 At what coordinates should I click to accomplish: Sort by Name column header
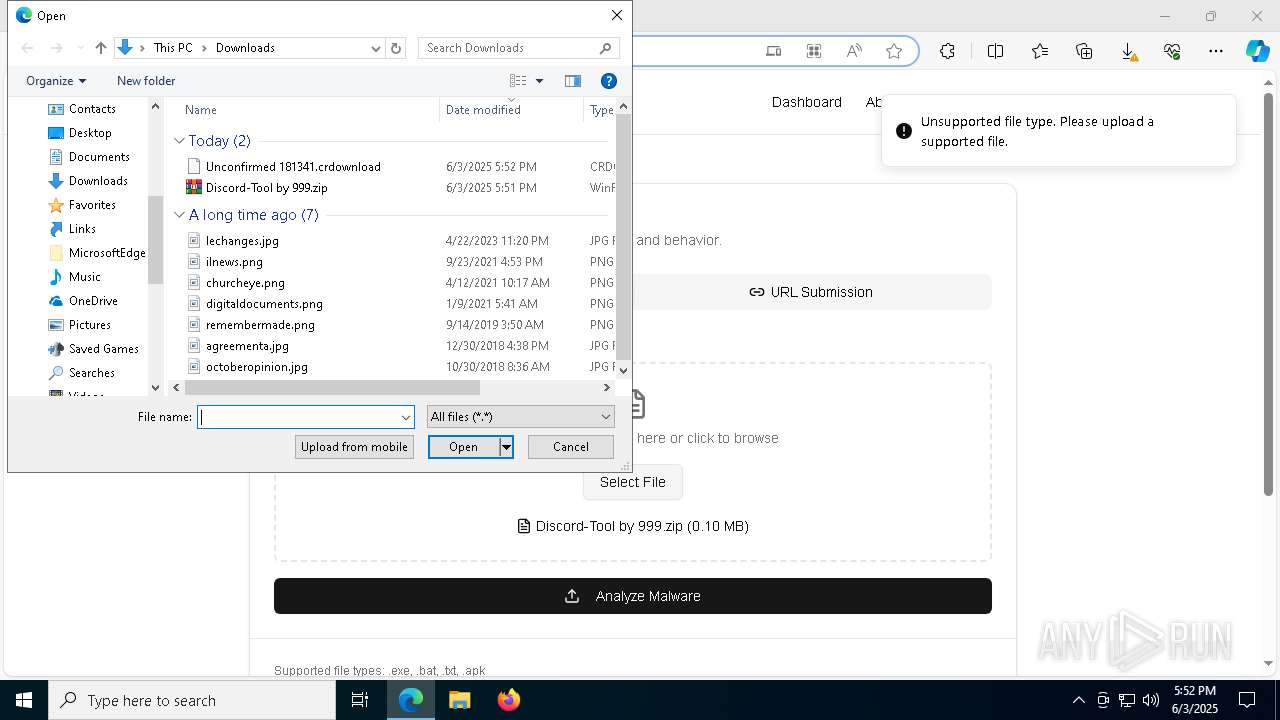(201, 110)
